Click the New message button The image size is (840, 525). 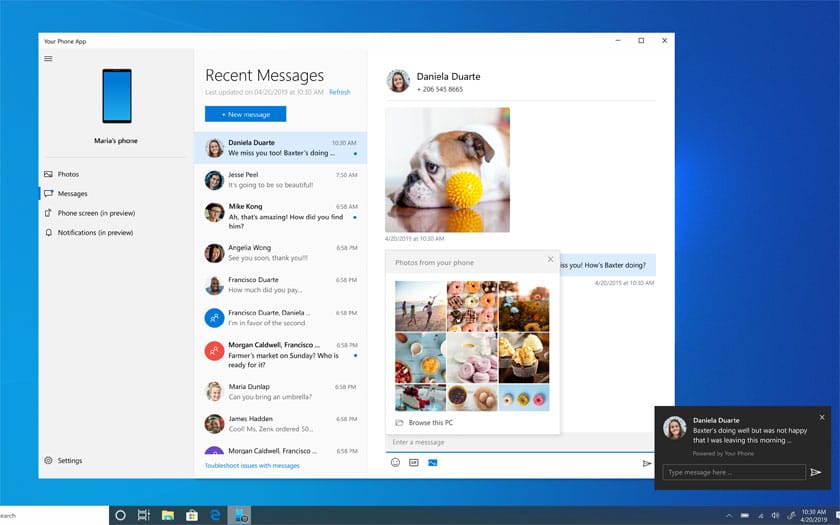[245, 114]
